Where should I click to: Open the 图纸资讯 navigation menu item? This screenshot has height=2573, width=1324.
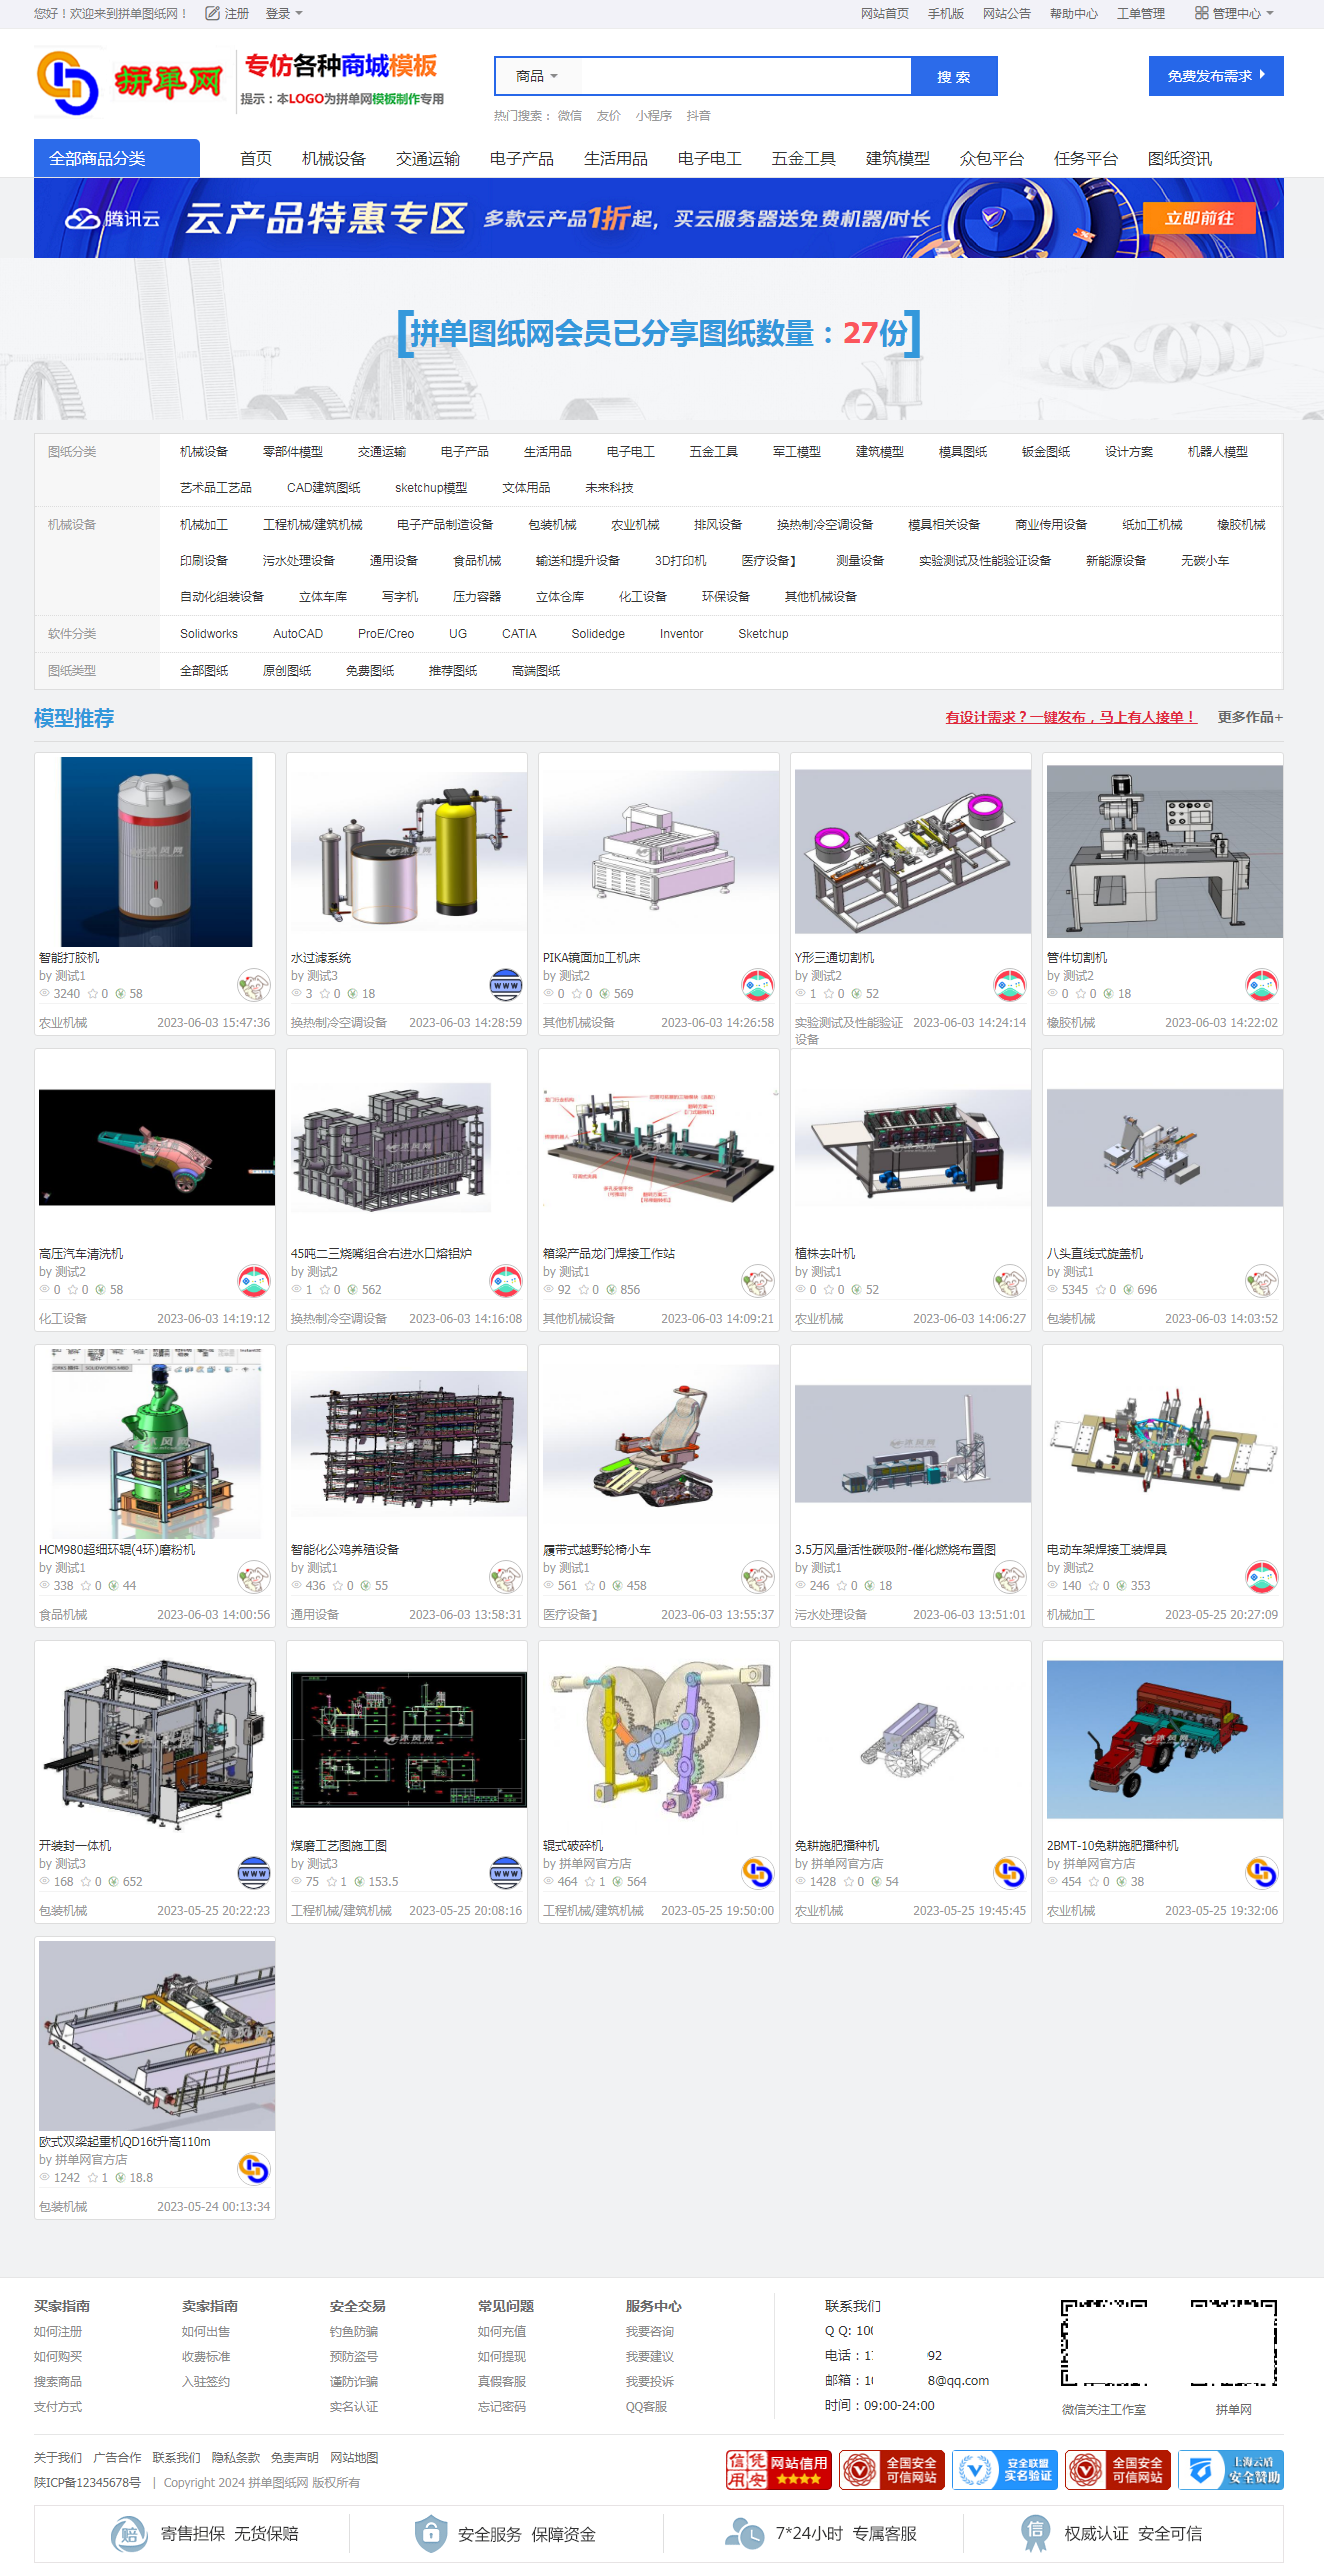pos(1180,159)
